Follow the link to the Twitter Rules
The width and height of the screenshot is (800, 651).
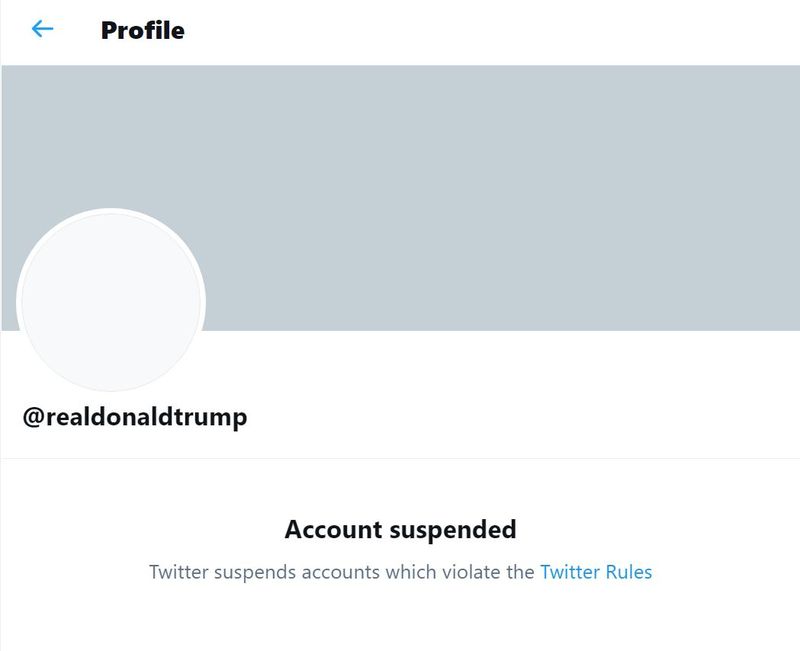[x=595, y=573]
